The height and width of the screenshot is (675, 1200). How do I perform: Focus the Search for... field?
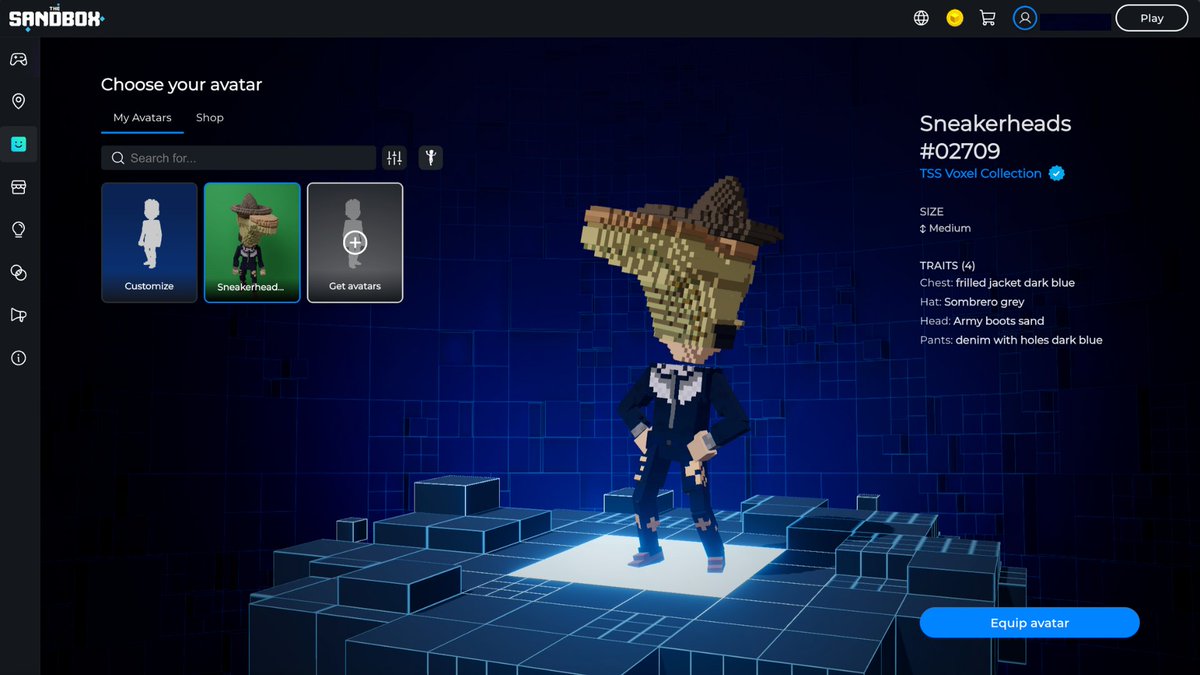(x=239, y=157)
